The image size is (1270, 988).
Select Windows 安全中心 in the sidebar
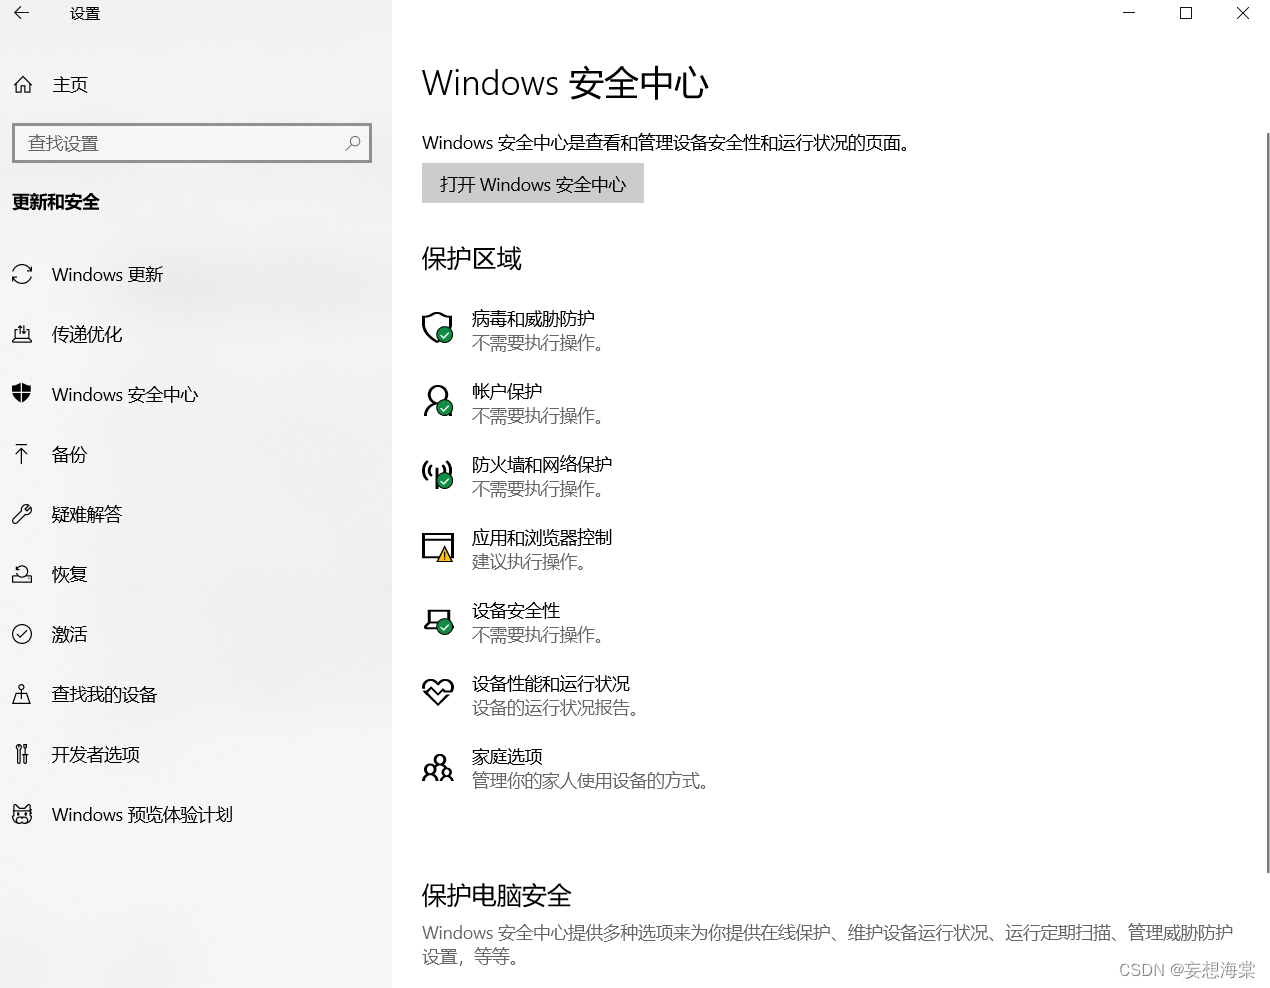125,394
